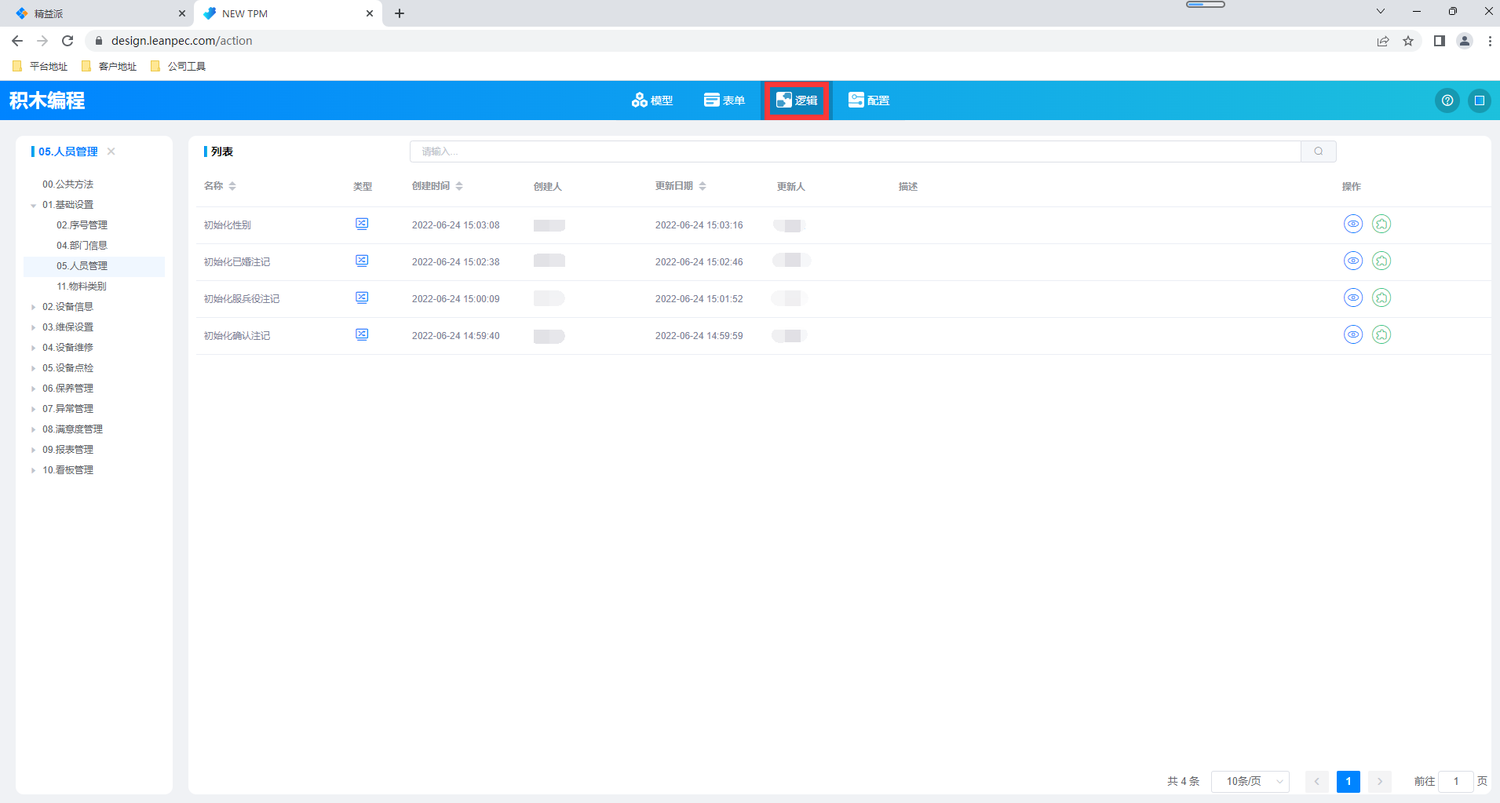Collapse the 01.基础设置 tree node

click(x=34, y=205)
